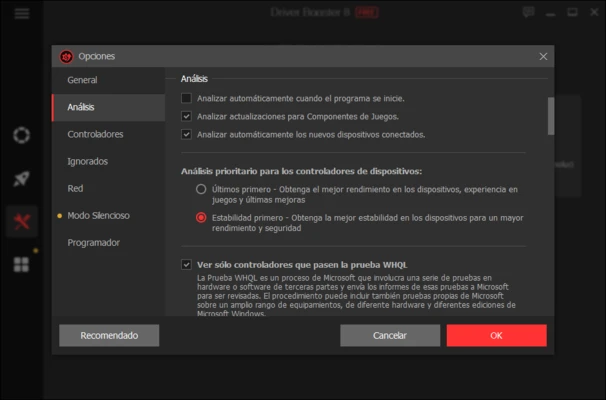
Task: Uncheck Analizar automáticamente los nuevos dispositivos conectados
Action: [186, 134]
